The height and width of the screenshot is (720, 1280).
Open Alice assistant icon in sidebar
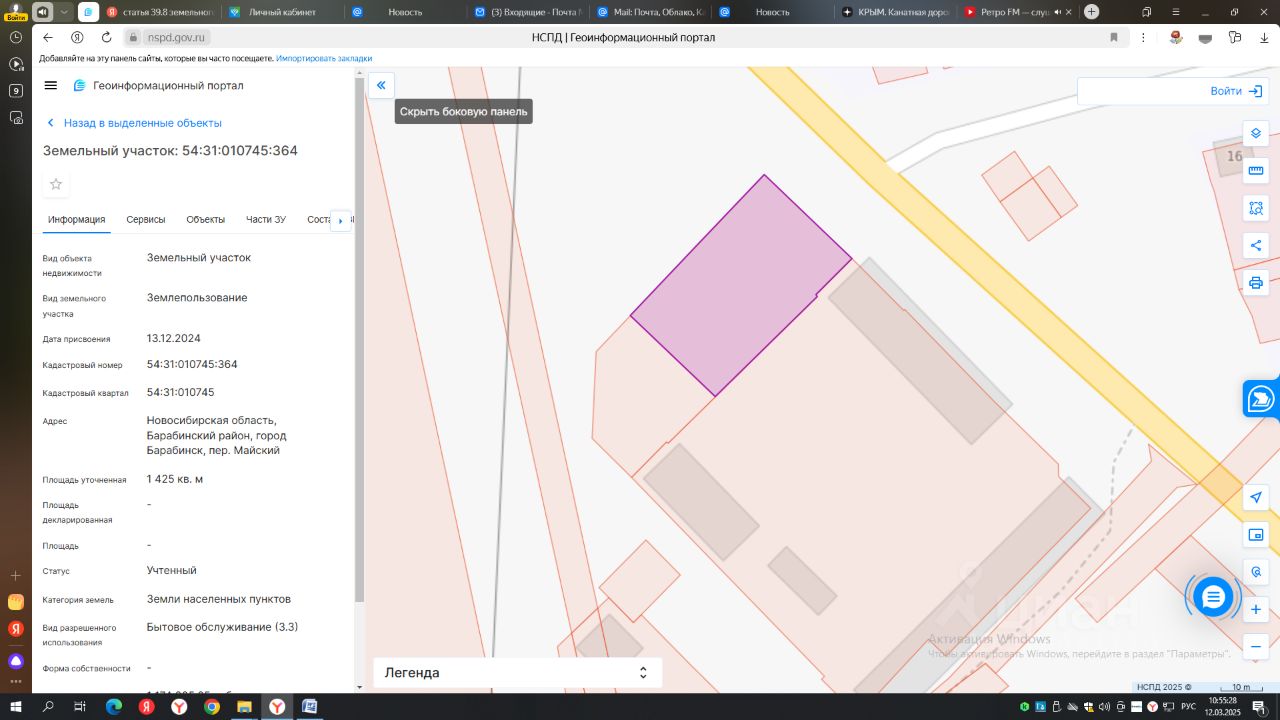click(x=15, y=661)
